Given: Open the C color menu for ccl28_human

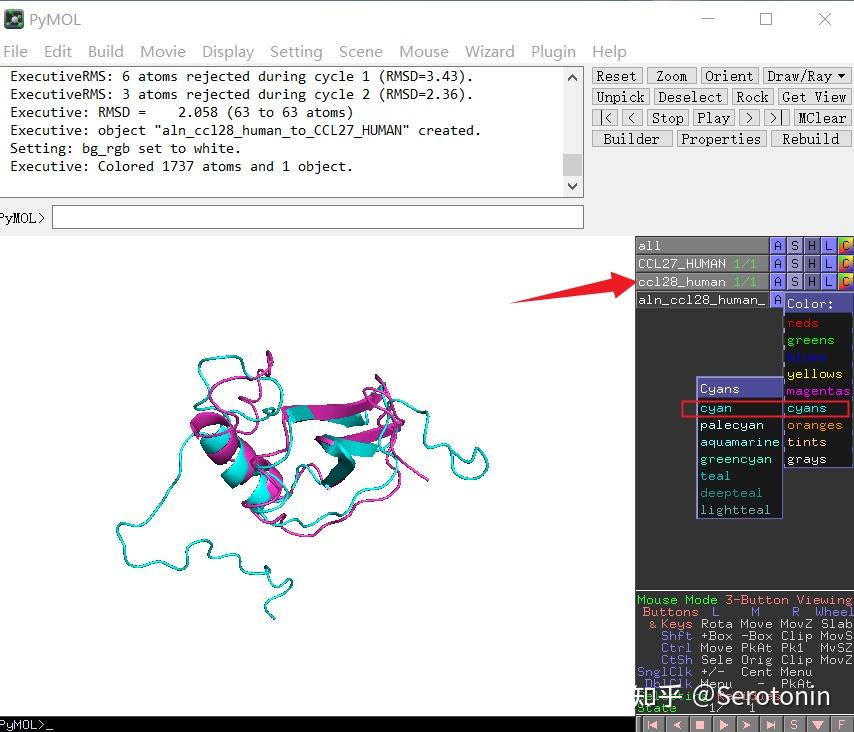Looking at the screenshot, I should tap(845, 282).
